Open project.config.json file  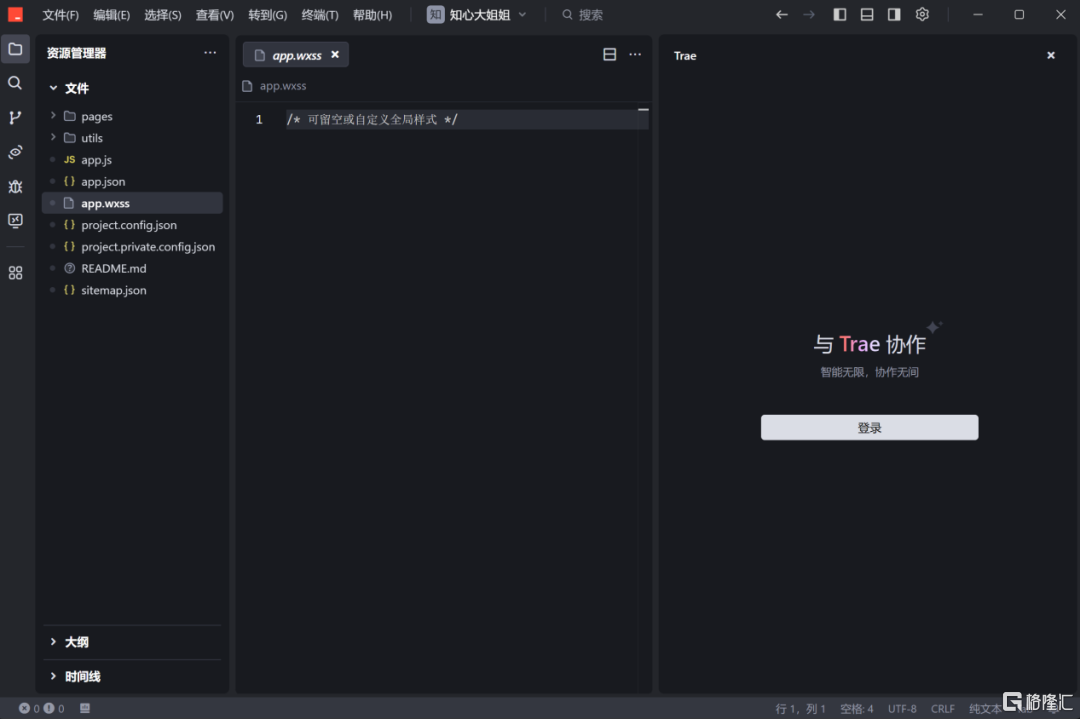coord(132,225)
